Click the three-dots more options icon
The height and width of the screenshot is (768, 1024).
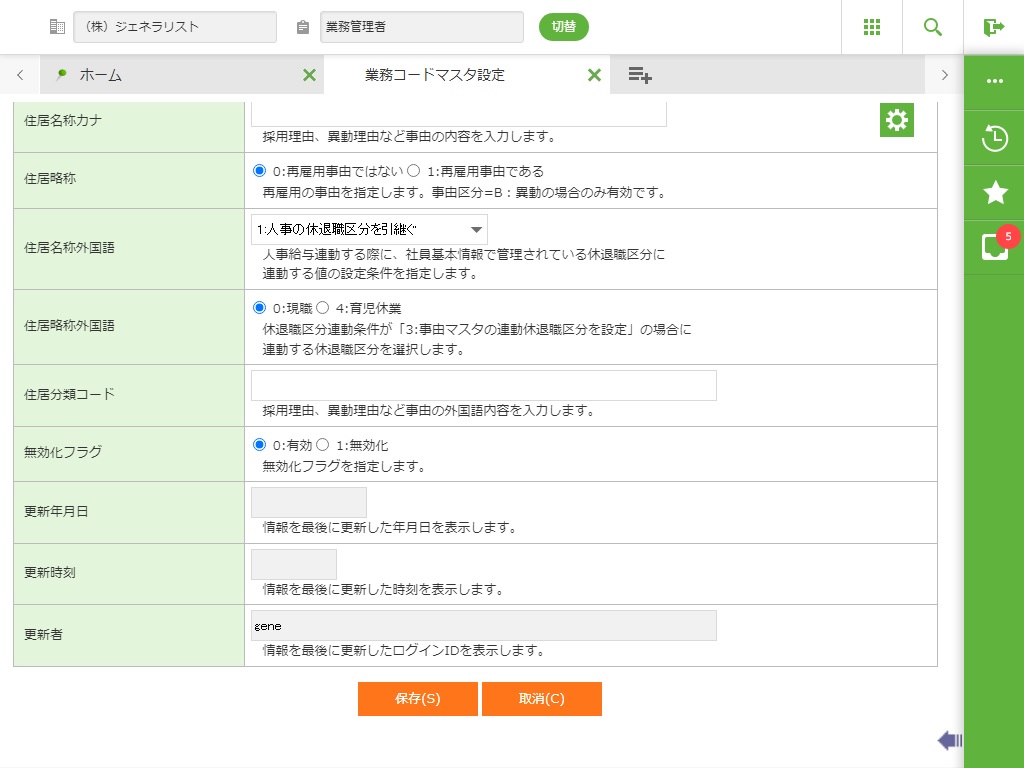(x=994, y=81)
